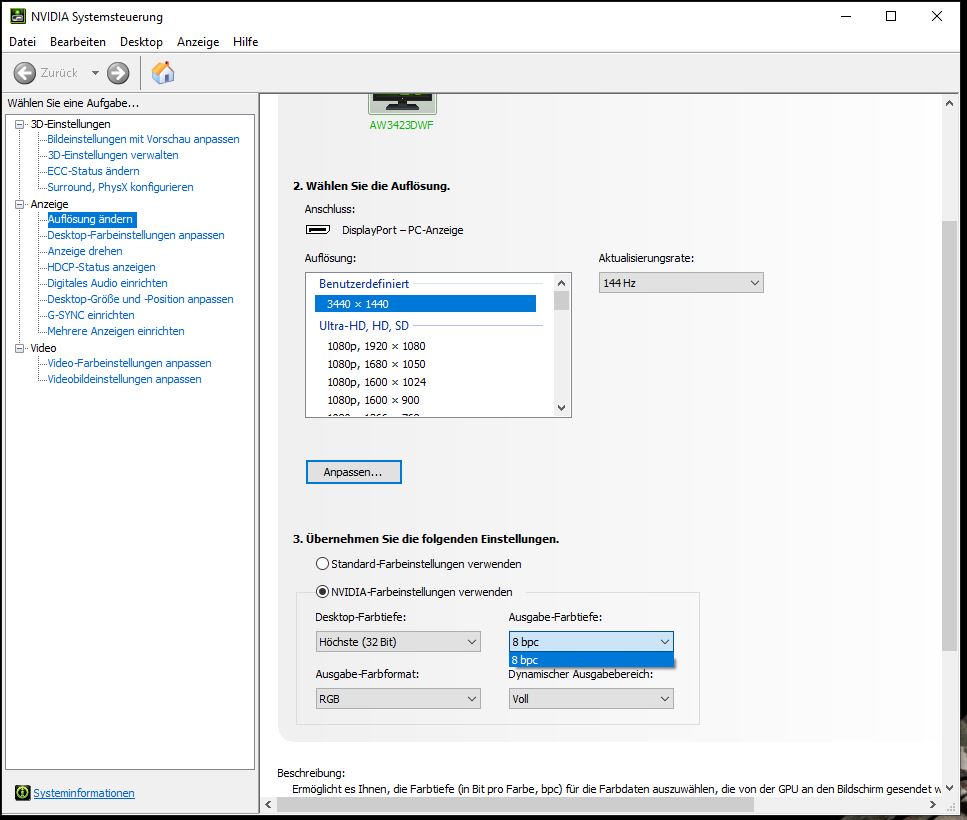Open ECC-Status ändern
This screenshot has height=820, width=967.
coord(93,171)
